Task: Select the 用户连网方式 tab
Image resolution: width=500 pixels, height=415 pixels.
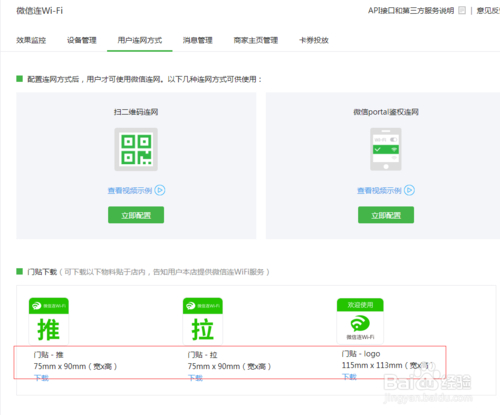Action: [x=140, y=40]
